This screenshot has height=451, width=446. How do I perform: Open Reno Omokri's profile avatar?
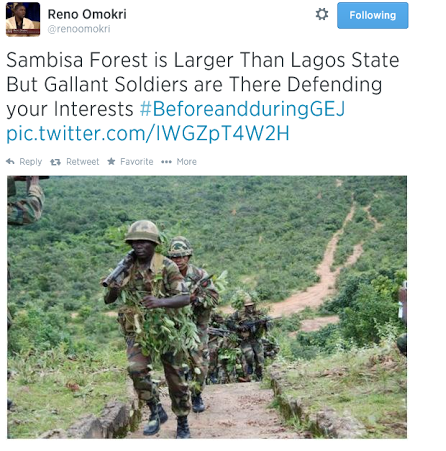[x=23, y=19]
